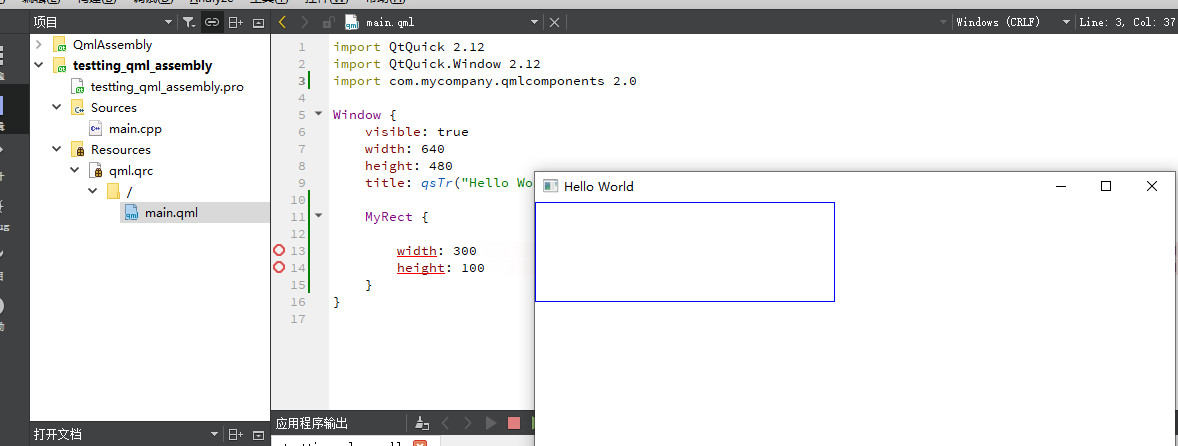
Task: Click main.qml file icon in editor toolbar
Action: pyautogui.click(x=352, y=23)
